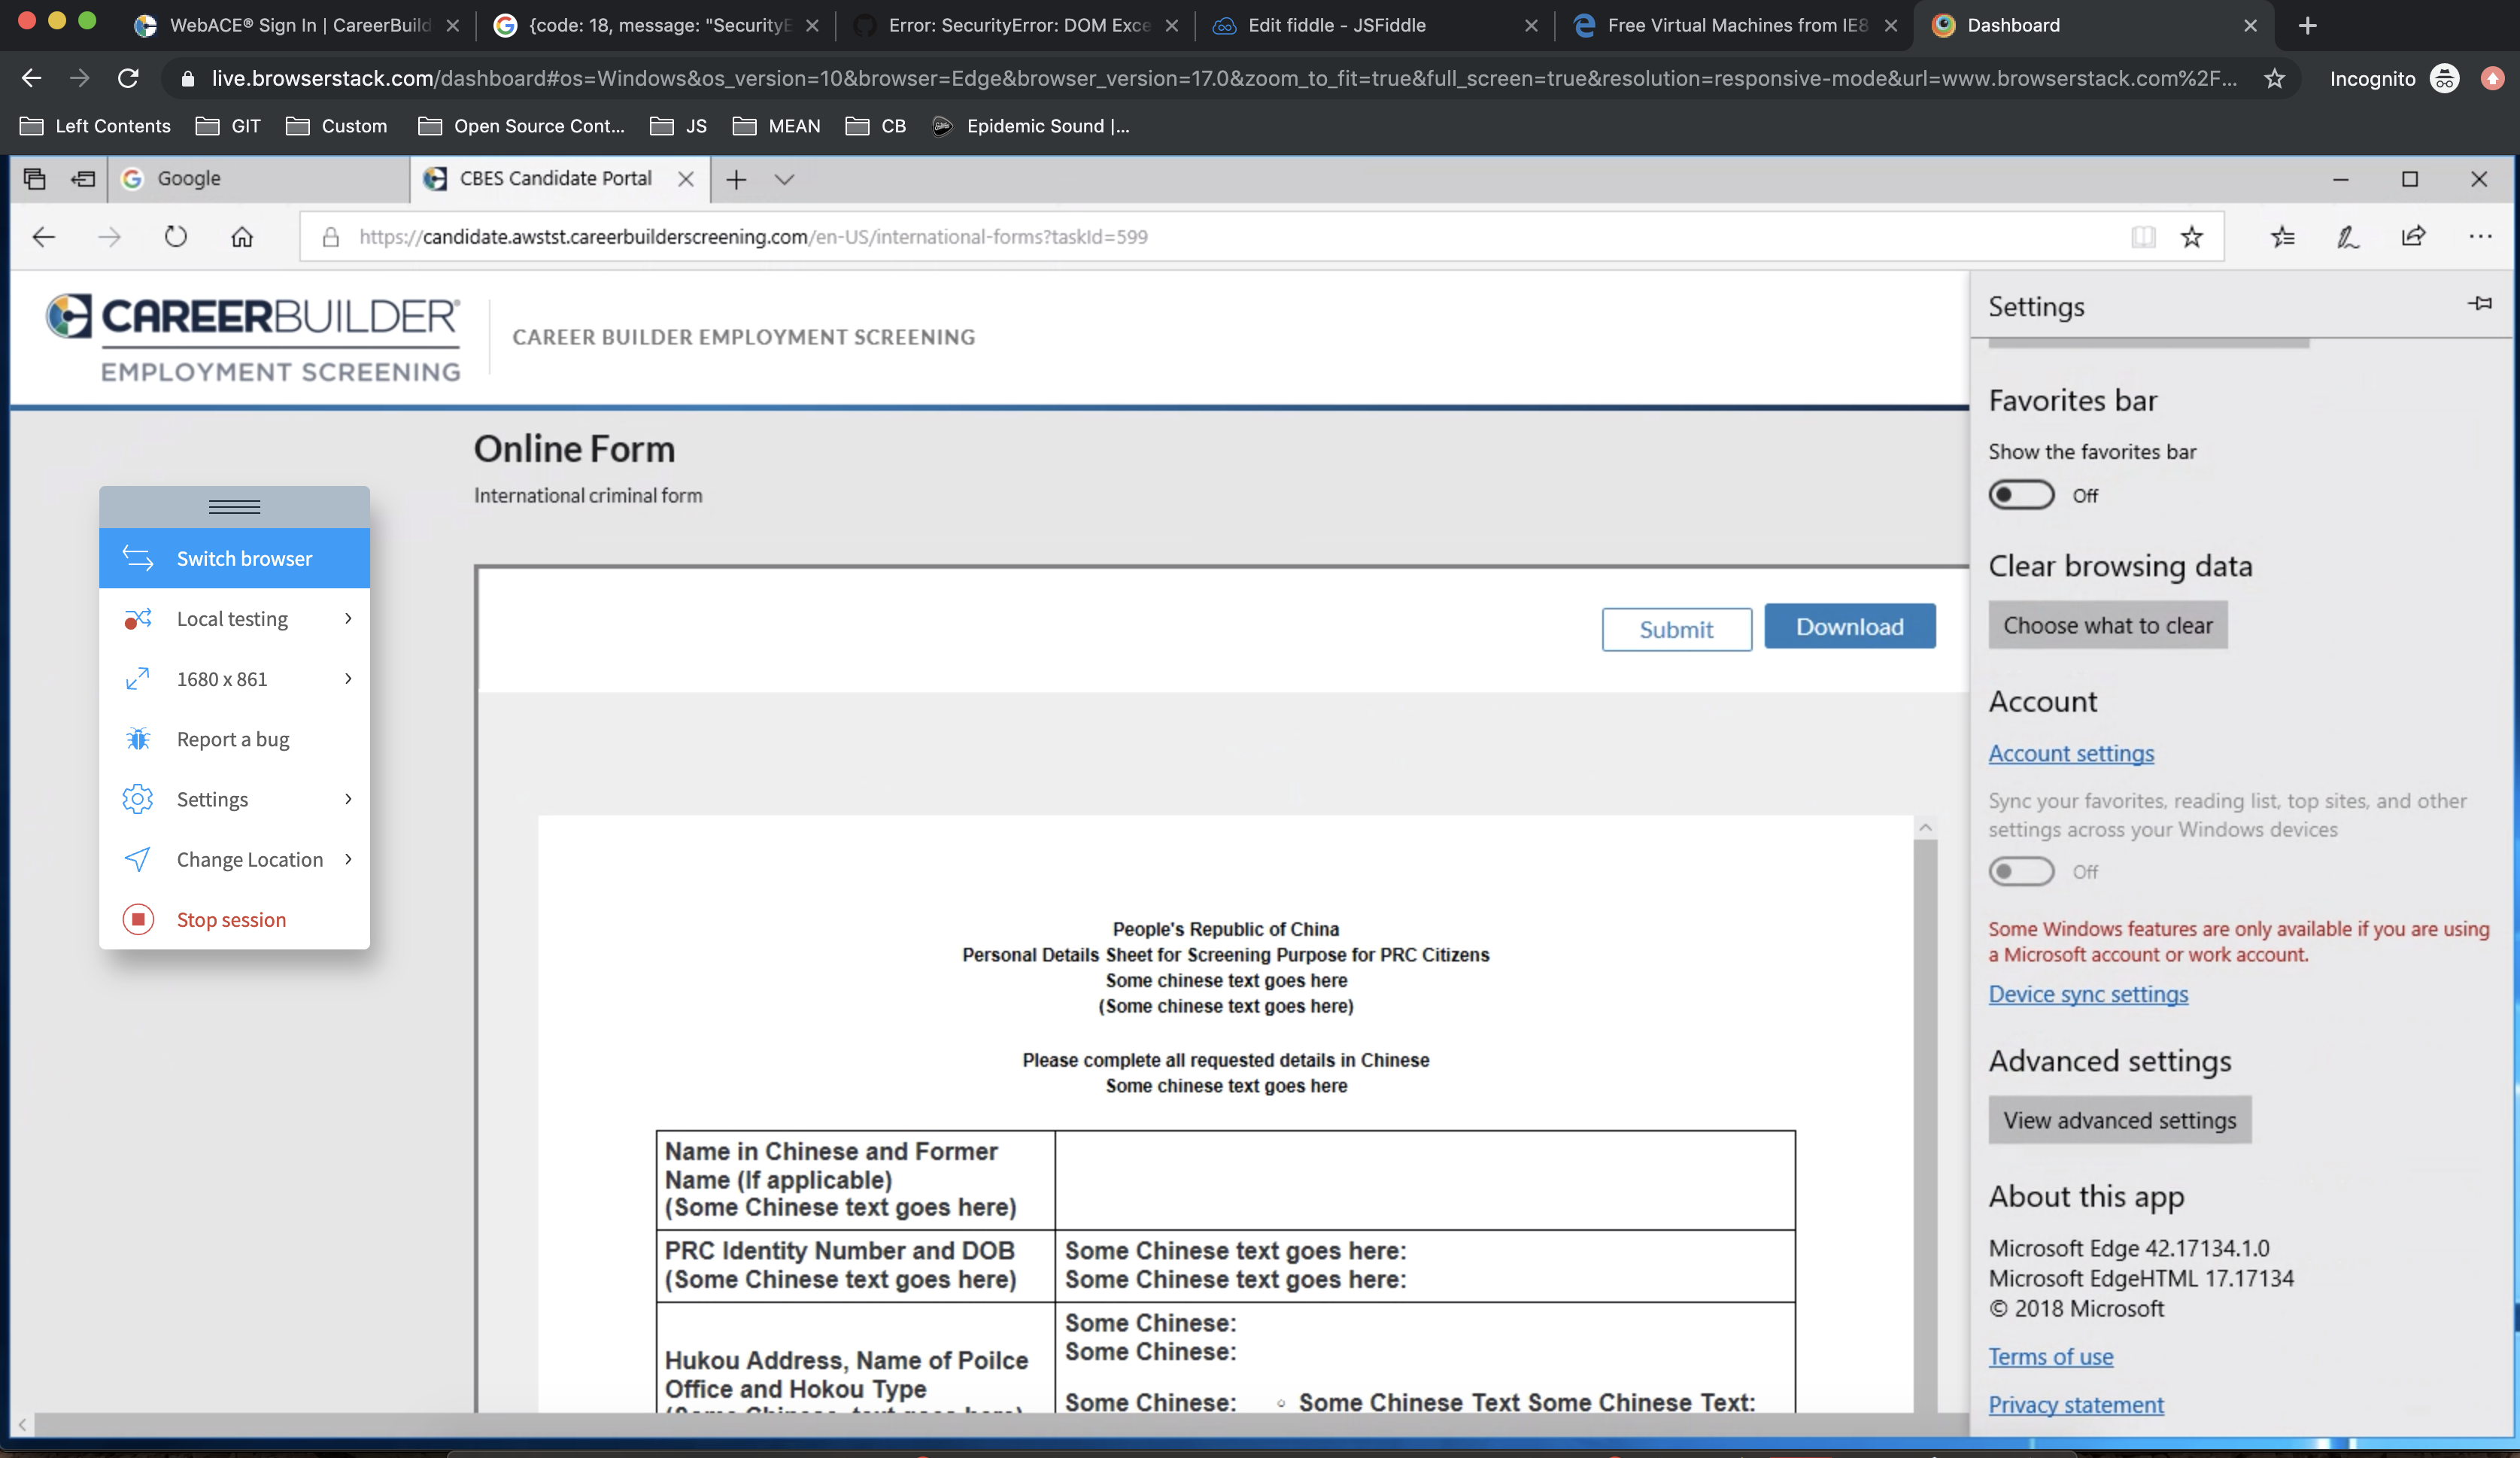Select Report a bug option
This screenshot has width=2520, height=1458.
pyautogui.click(x=234, y=739)
